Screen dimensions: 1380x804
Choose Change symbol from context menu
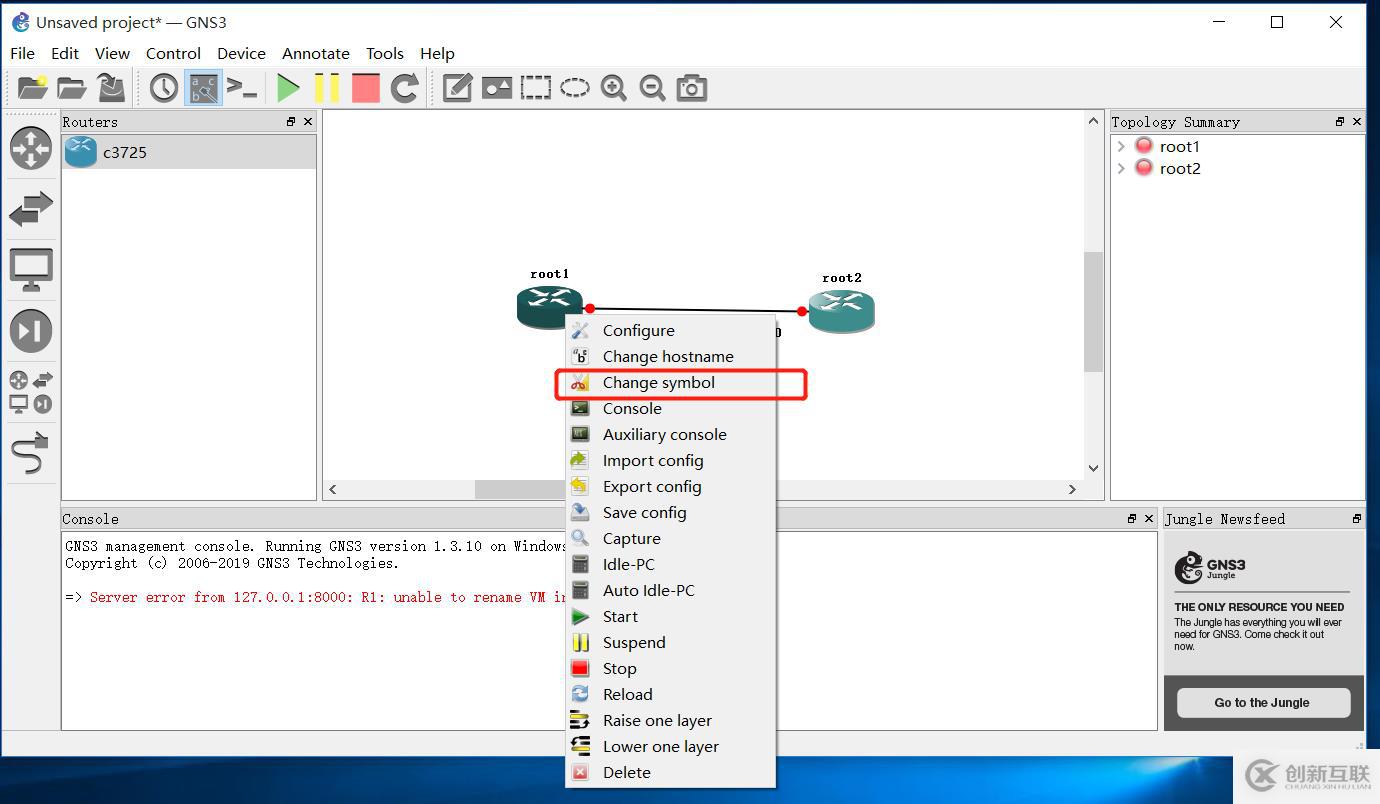point(658,383)
